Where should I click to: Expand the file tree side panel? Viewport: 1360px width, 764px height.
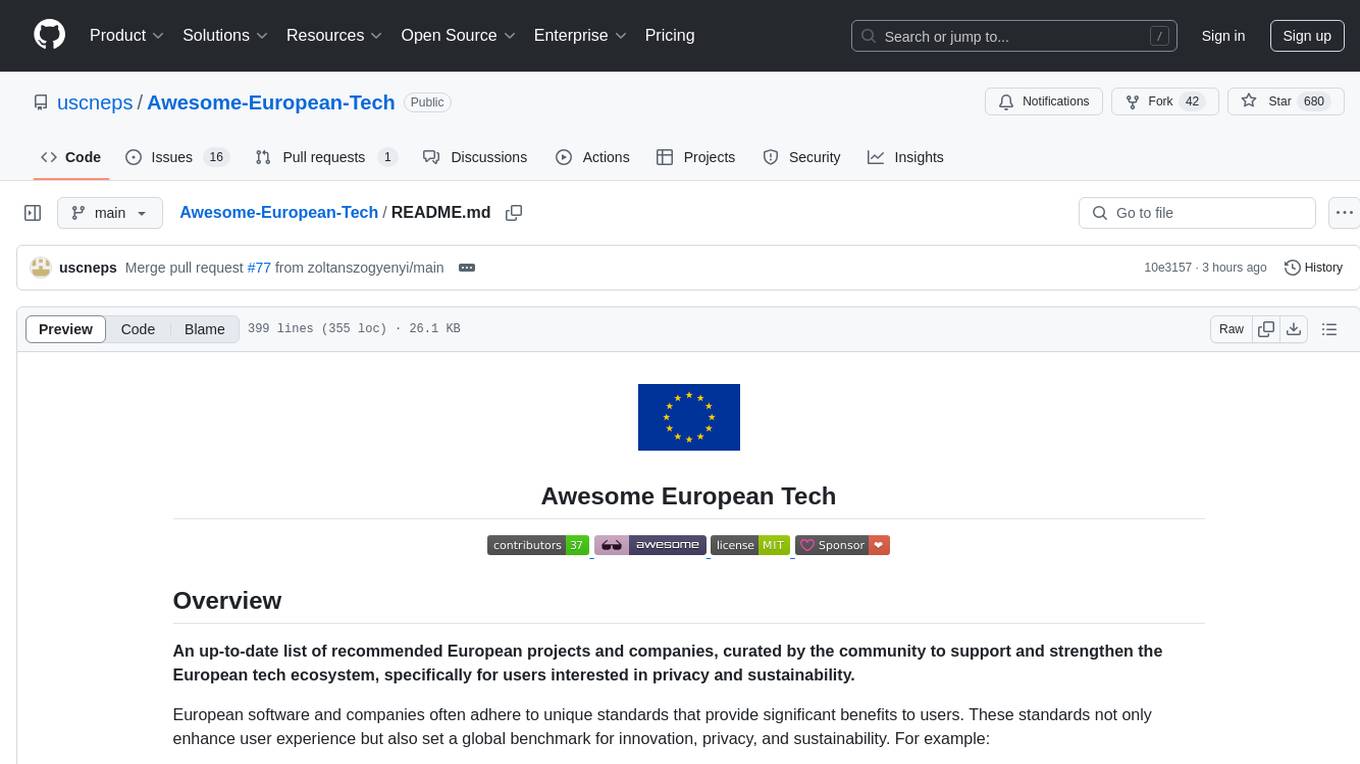(x=33, y=213)
